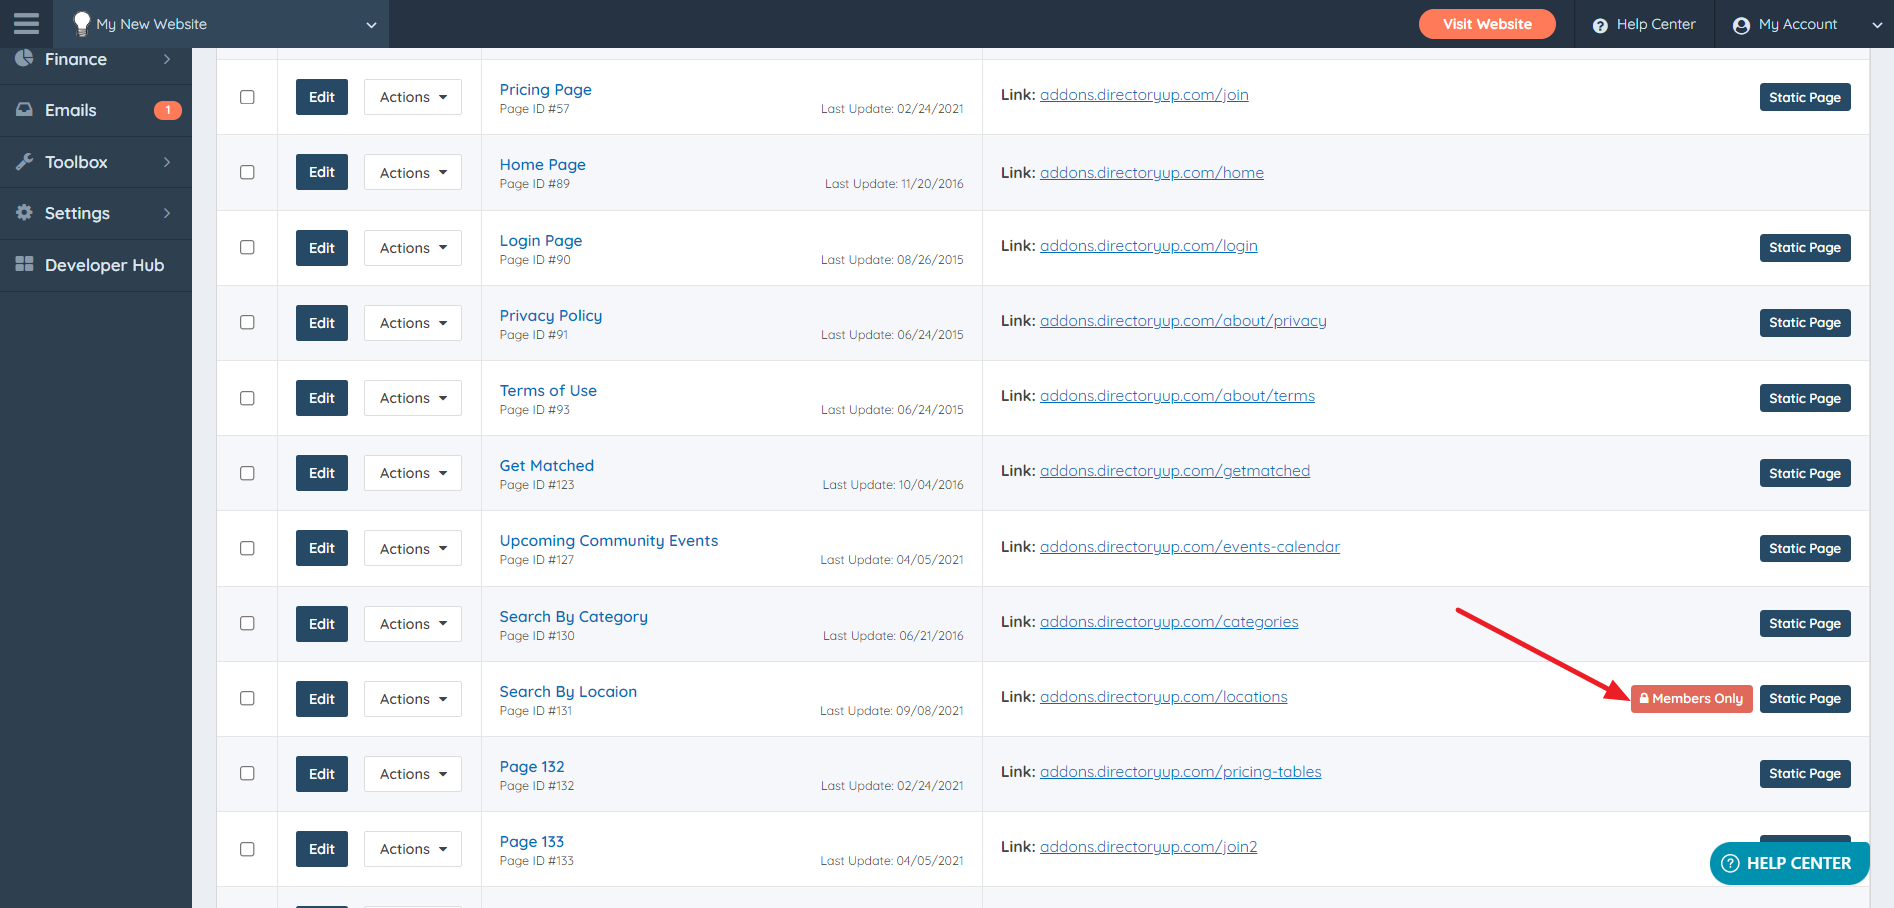1894x908 pixels.
Task: Open the hamburger menu icon
Action: coord(26,24)
